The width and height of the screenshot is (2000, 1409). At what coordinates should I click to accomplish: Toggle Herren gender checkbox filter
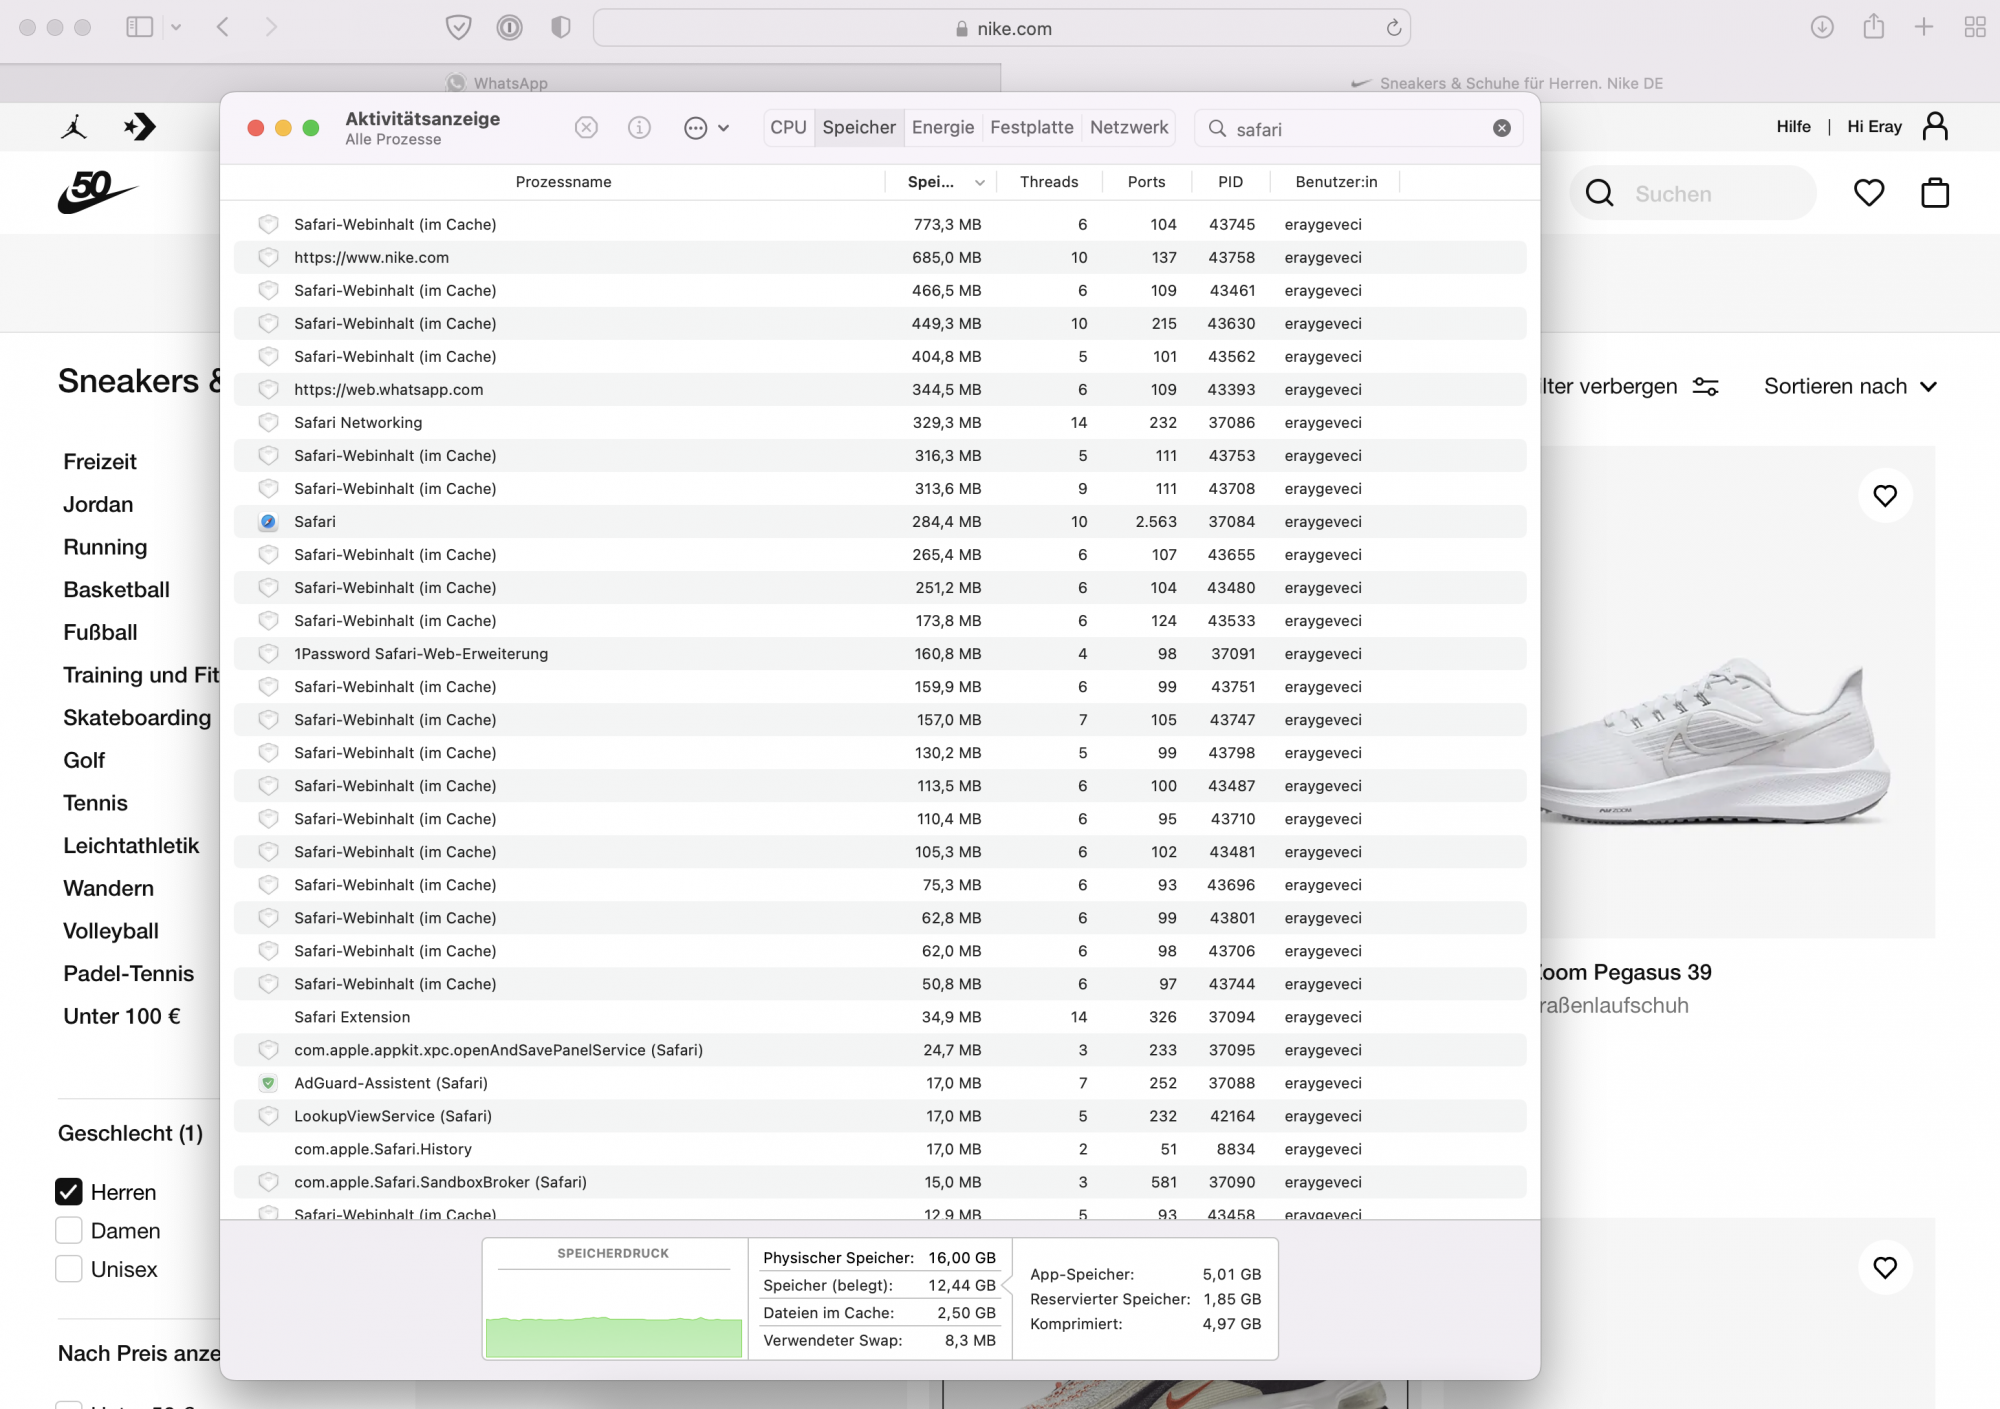[69, 1191]
